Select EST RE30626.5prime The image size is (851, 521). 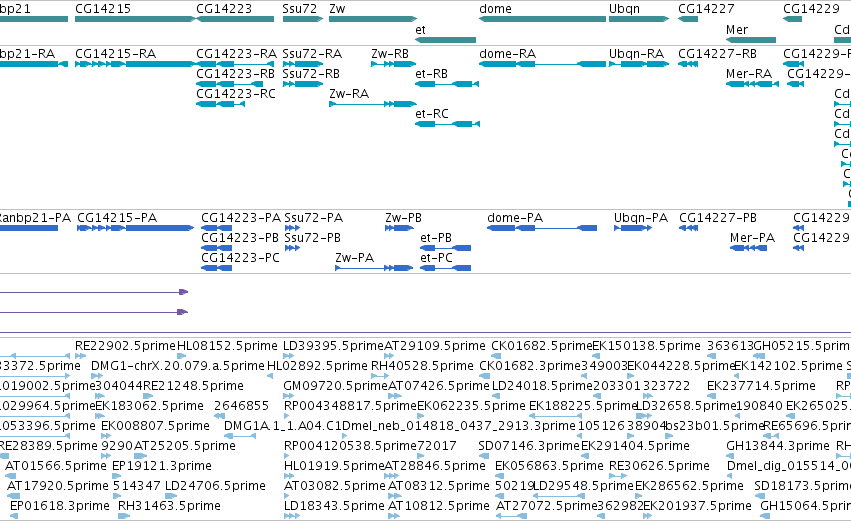click(x=618, y=476)
